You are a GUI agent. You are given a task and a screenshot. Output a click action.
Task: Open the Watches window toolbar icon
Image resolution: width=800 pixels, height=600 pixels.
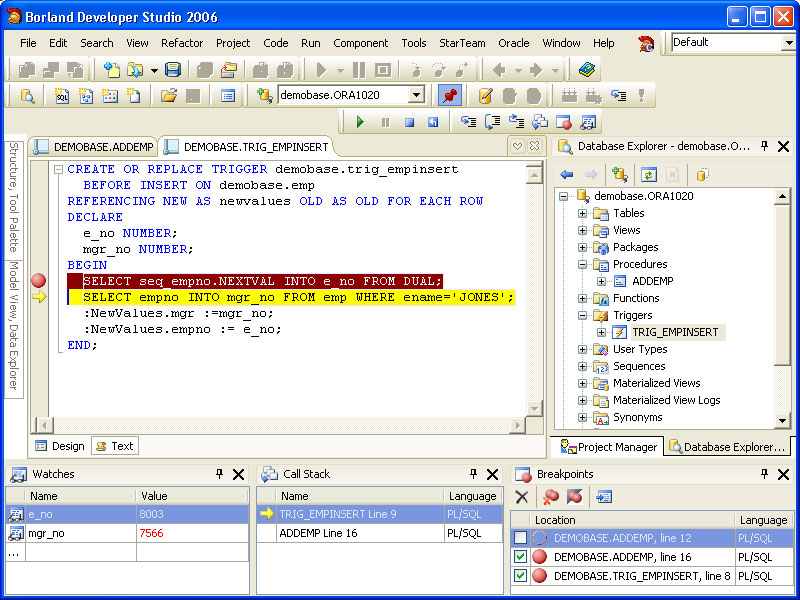tap(588, 122)
